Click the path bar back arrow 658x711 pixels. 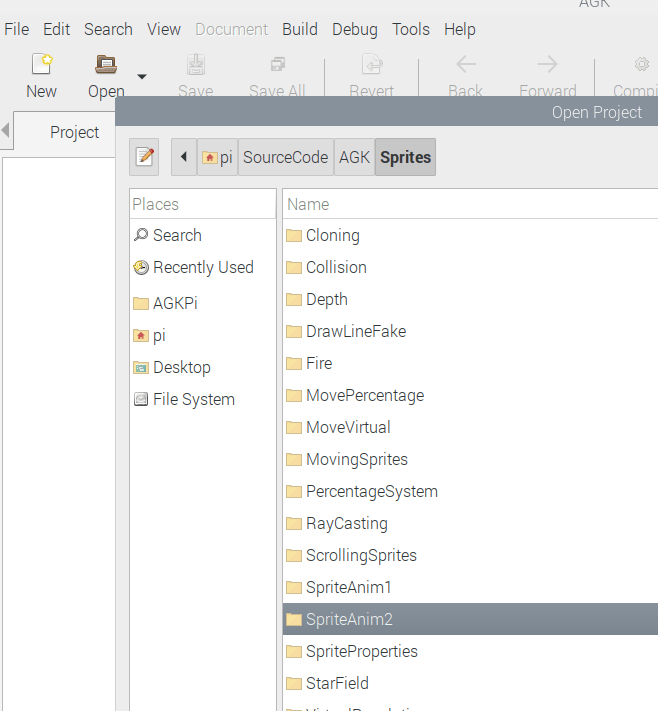tap(184, 157)
